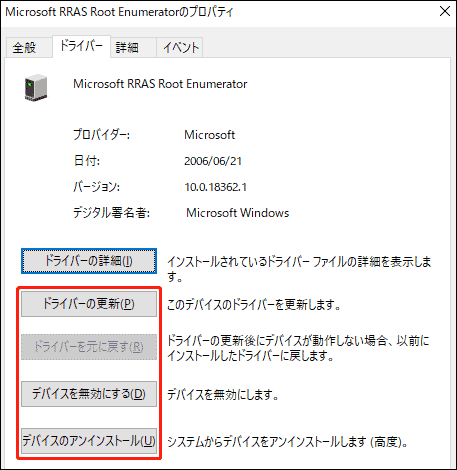
Task: Click the バージョン: label
Action: (x=96, y=187)
